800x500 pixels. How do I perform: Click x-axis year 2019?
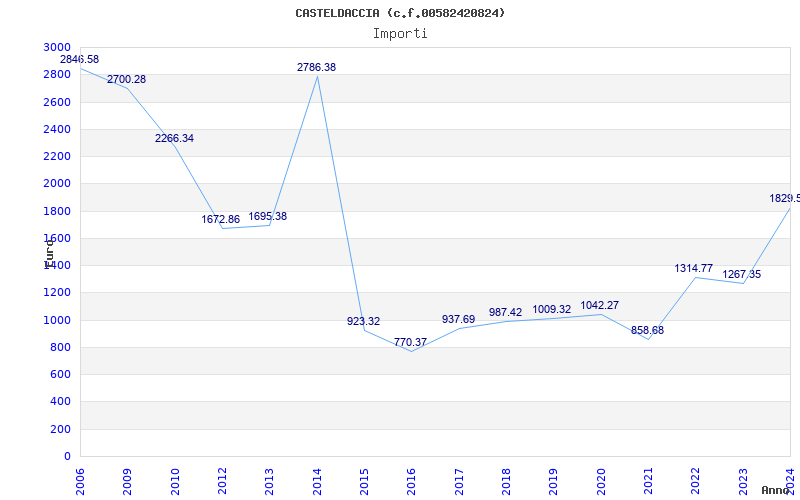(554, 482)
